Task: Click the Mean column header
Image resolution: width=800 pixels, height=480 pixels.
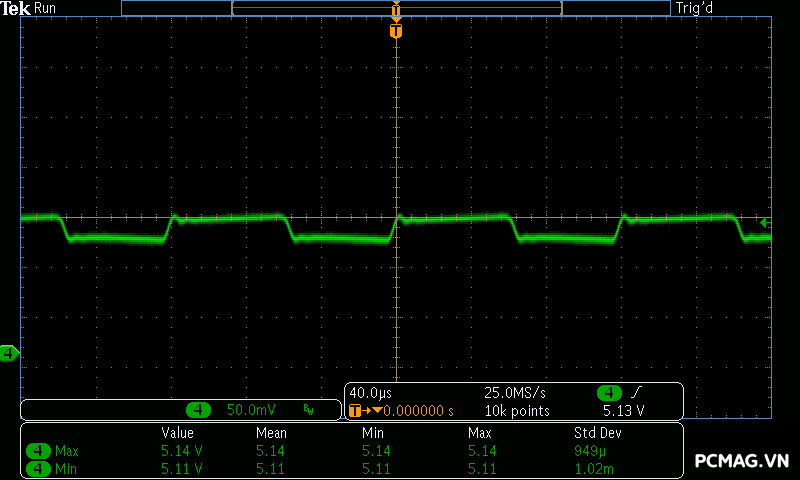Action: [x=271, y=433]
